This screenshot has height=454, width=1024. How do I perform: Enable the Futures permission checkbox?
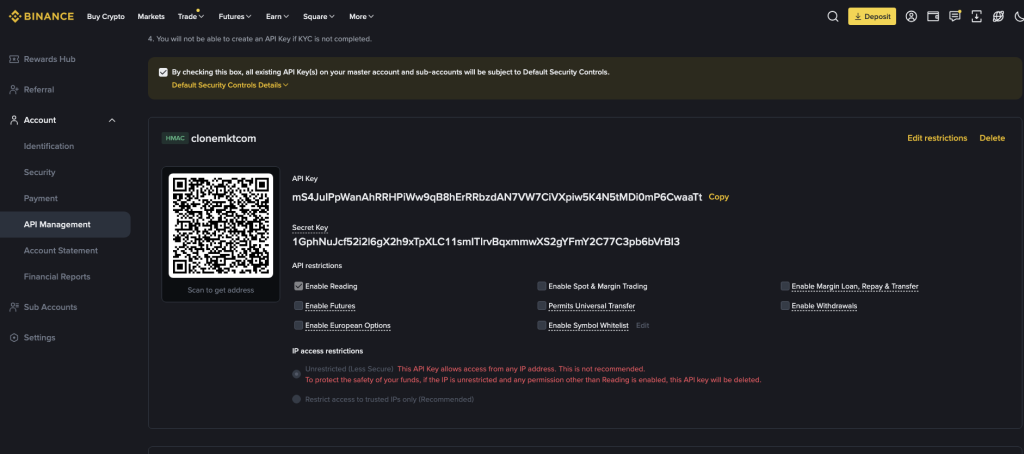299,305
